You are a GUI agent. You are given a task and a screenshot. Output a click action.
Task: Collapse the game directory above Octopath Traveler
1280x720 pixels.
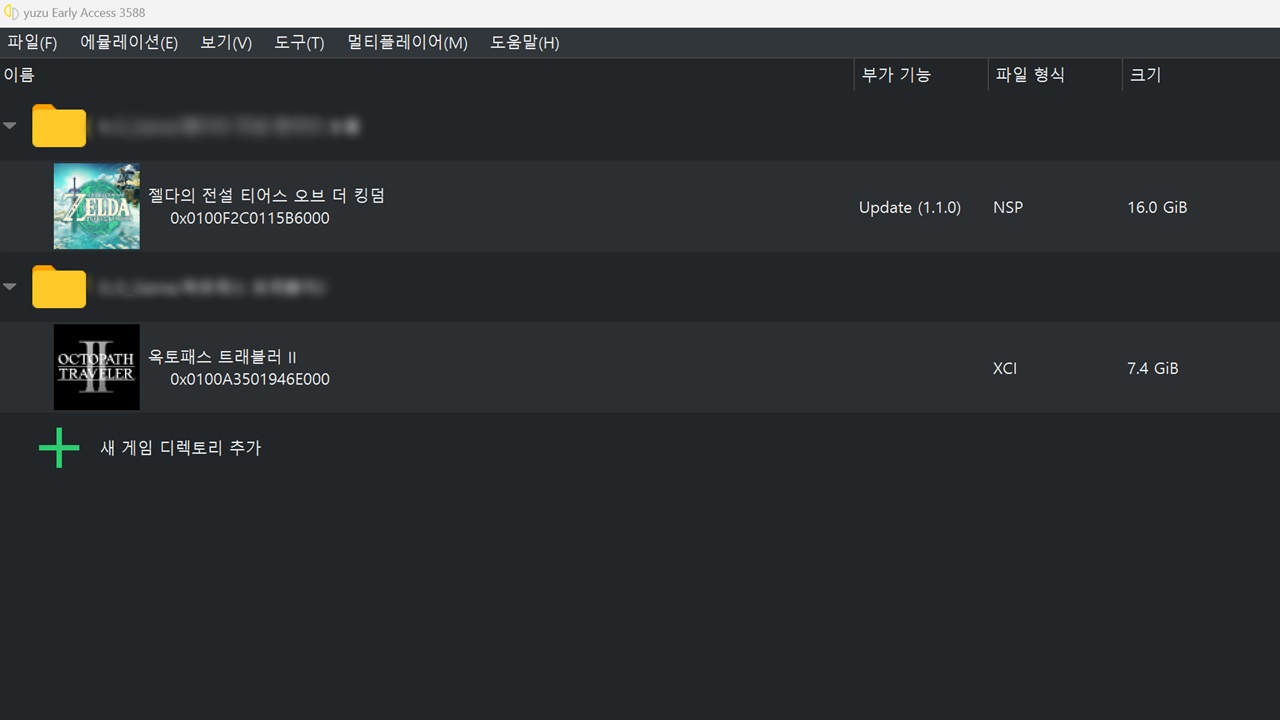point(10,287)
